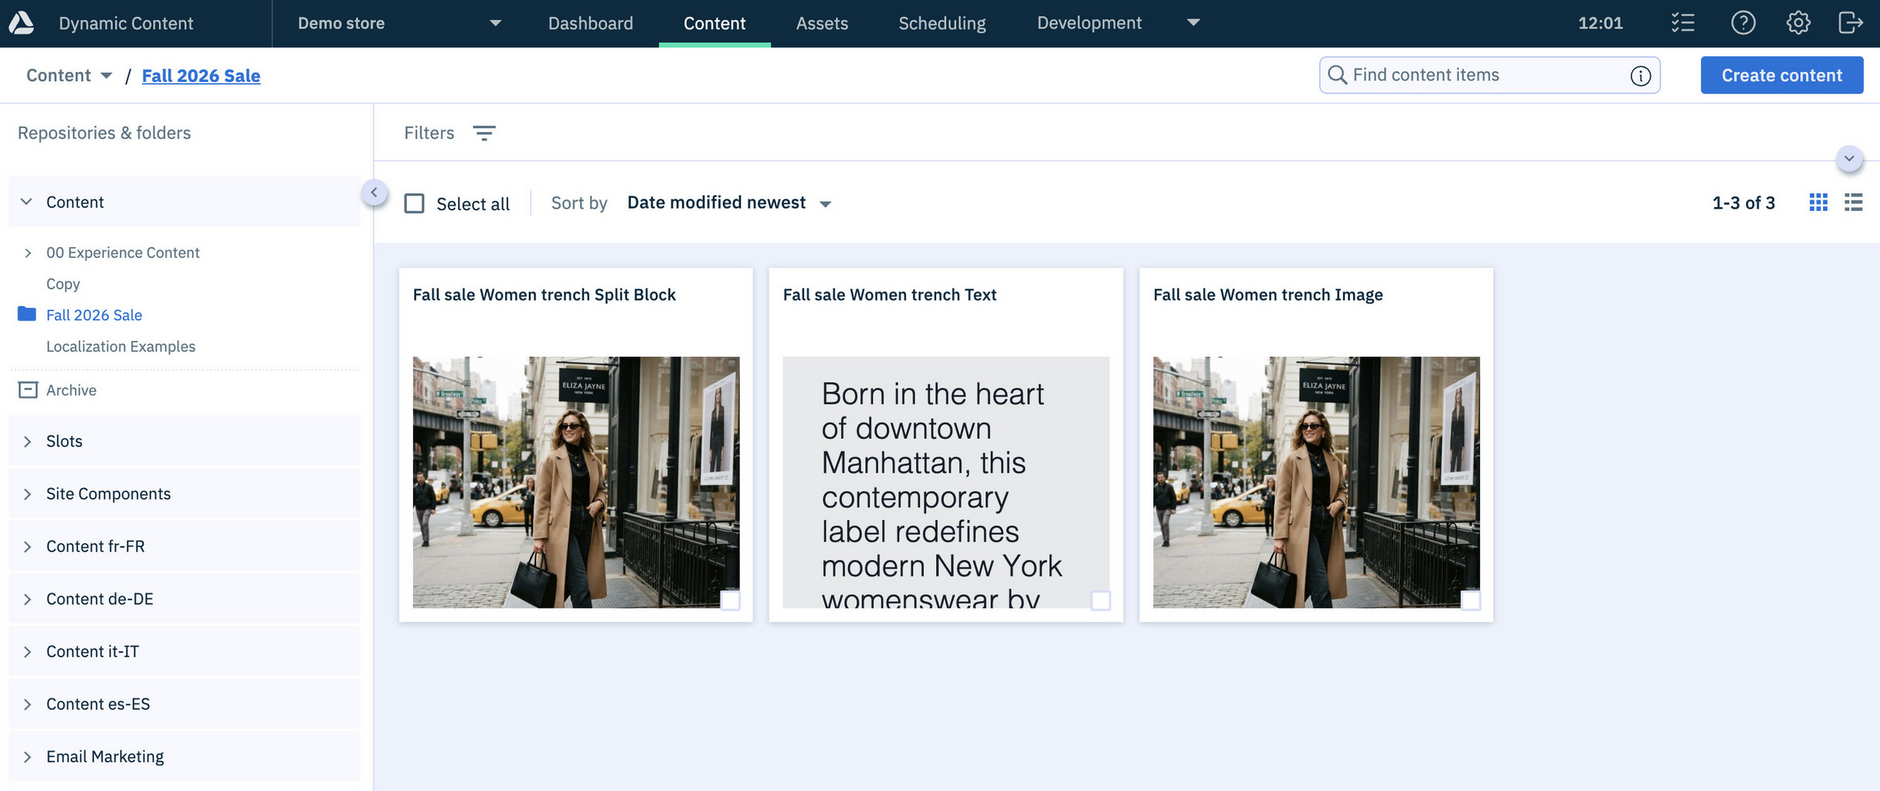Click the Create content button

[1782, 75]
